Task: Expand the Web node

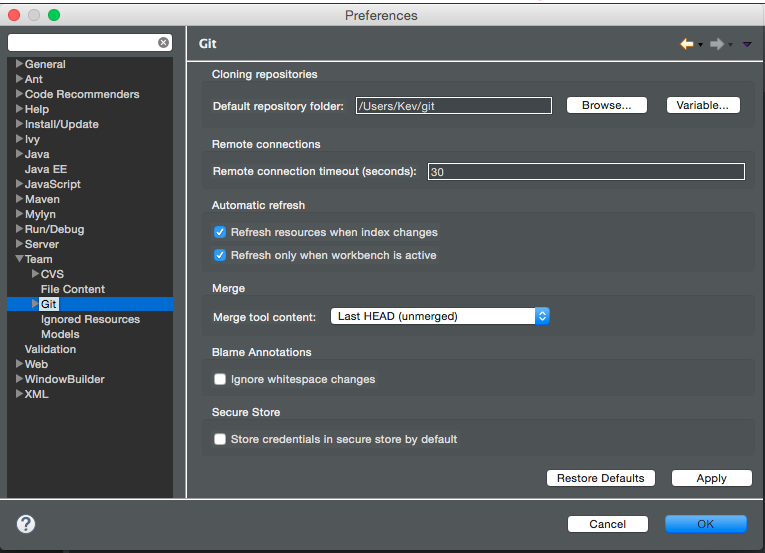Action: tap(20, 364)
